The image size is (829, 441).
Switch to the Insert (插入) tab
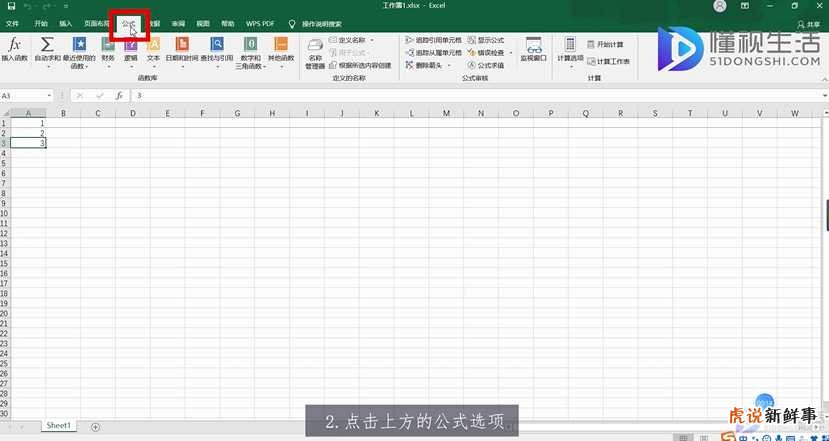point(66,24)
